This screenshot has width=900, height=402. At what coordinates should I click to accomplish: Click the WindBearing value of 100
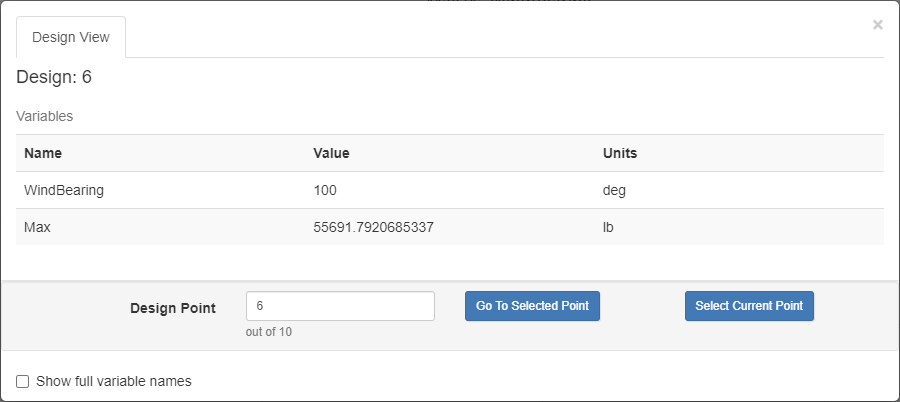pyautogui.click(x=325, y=190)
